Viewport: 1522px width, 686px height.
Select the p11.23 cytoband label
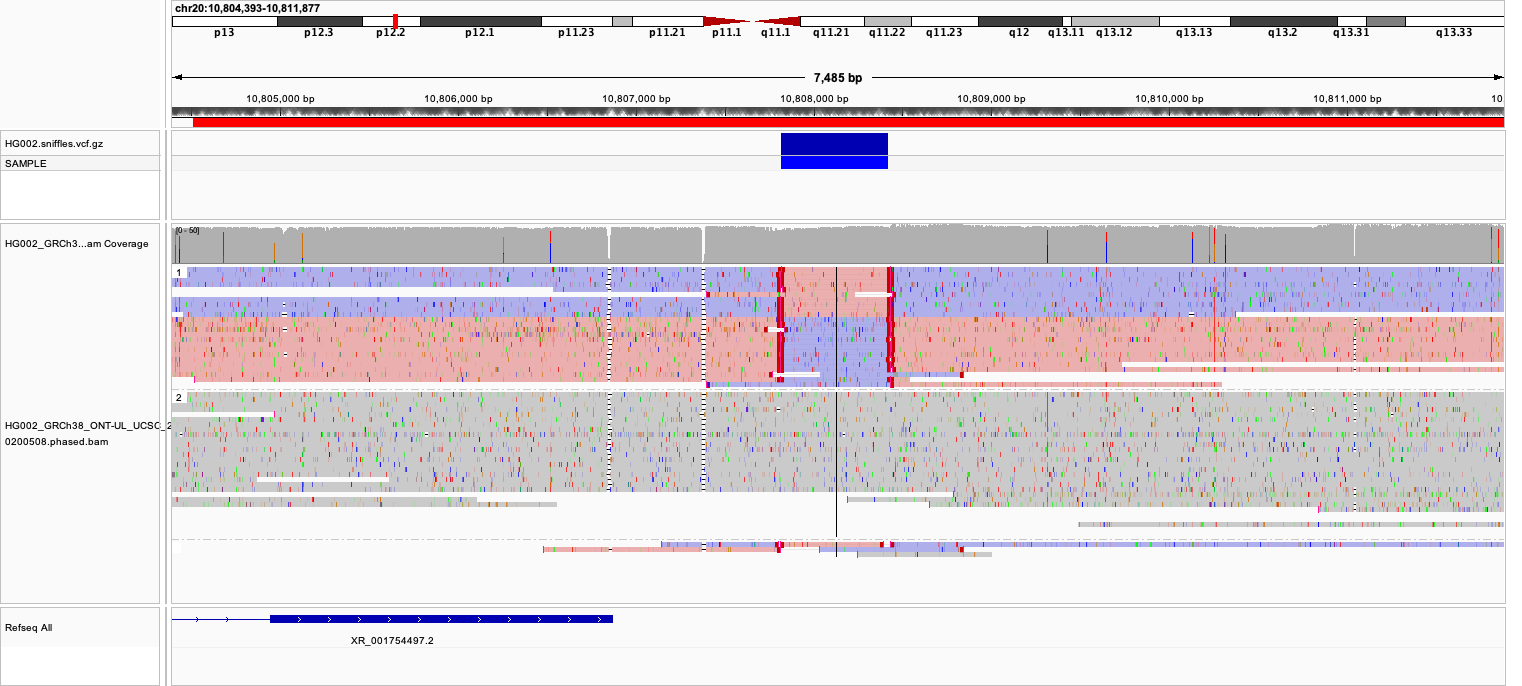[x=576, y=33]
